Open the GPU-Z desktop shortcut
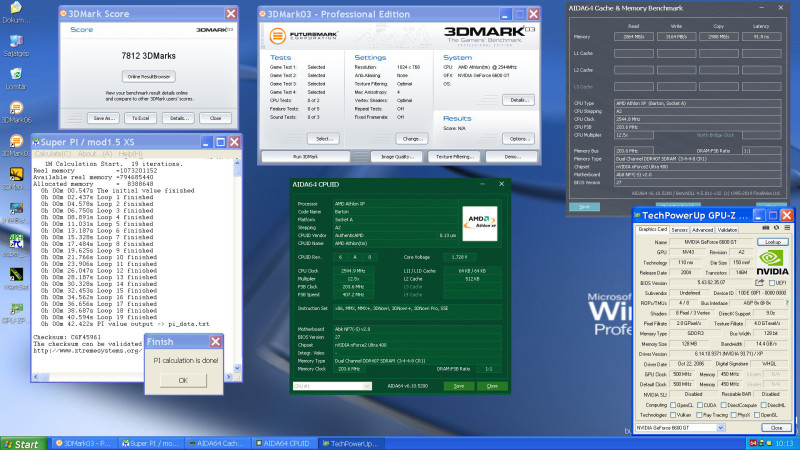Viewport: 800px width, 450px height. coord(16,312)
